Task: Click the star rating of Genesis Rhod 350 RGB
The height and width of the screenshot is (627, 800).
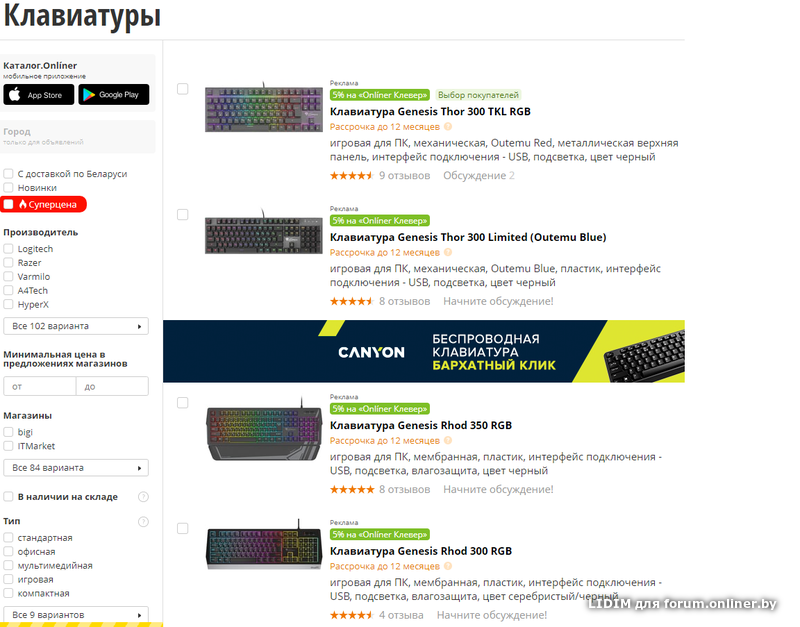Action: tap(352, 489)
